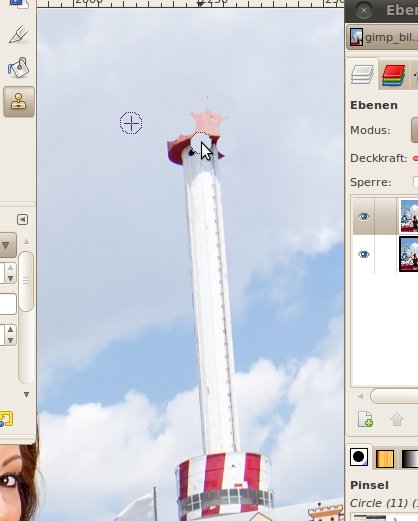Open the Modus layer mode dropdown

(x=414, y=130)
